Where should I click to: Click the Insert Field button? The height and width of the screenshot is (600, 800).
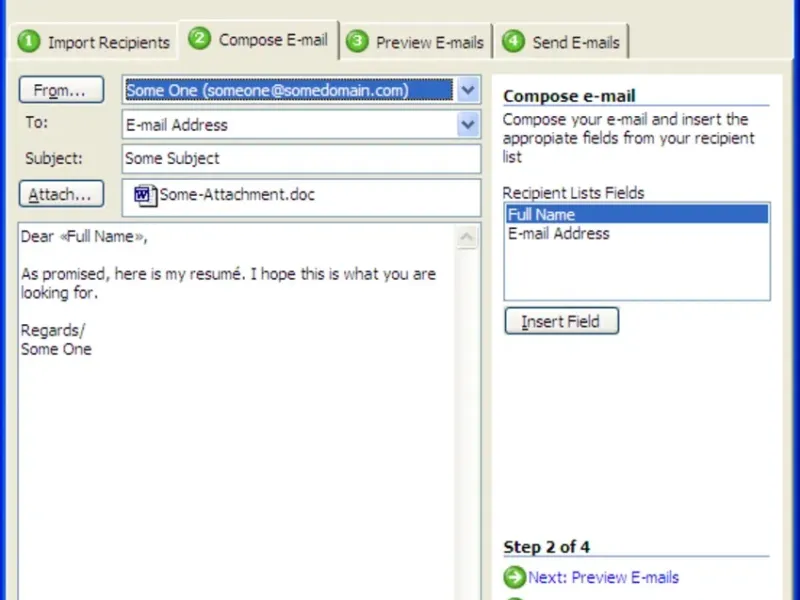(561, 321)
